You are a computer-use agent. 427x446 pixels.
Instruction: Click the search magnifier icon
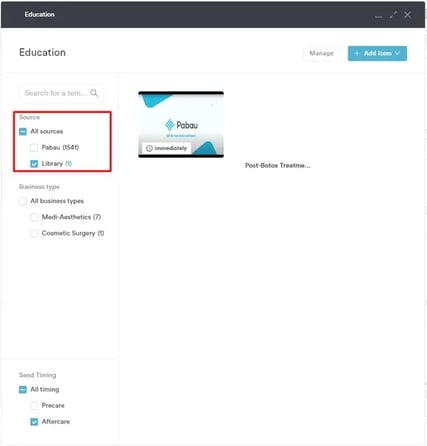(x=94, y=93)
